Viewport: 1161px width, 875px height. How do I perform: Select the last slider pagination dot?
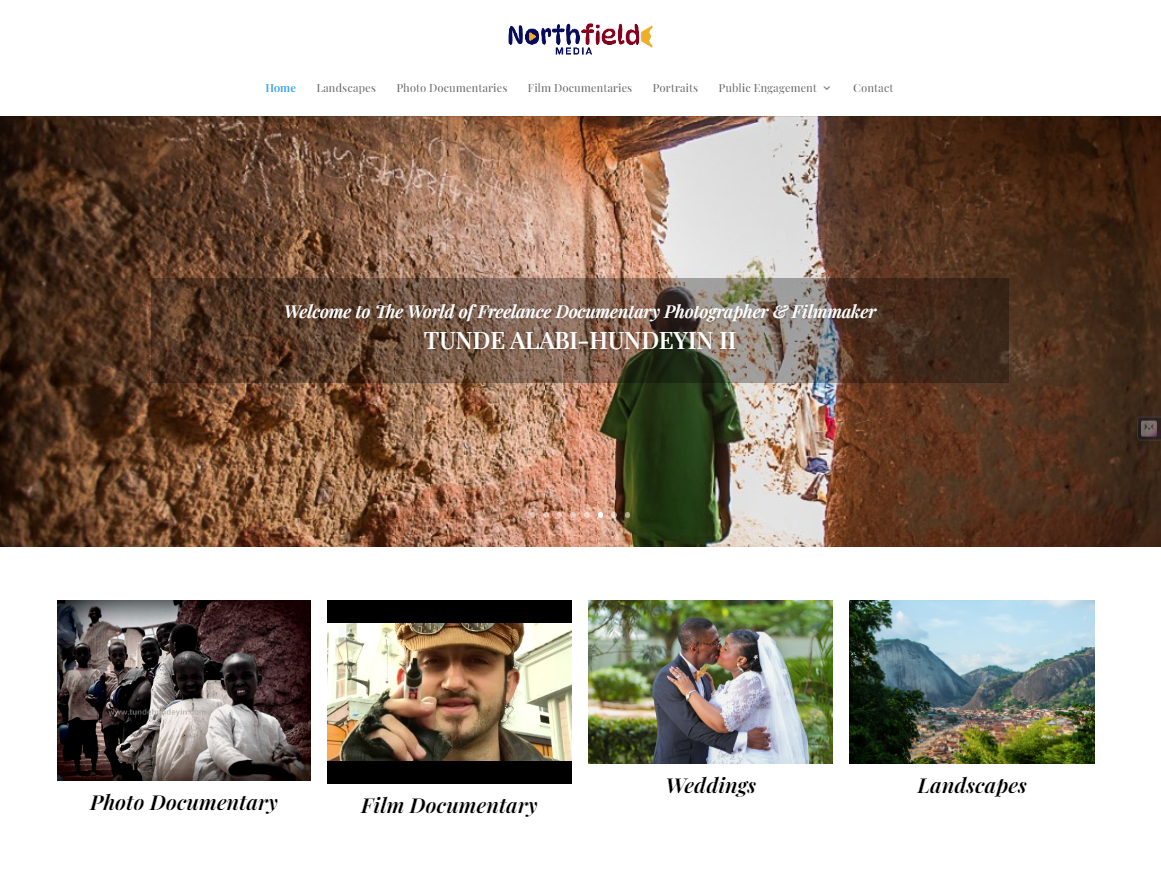pos(627,514)
